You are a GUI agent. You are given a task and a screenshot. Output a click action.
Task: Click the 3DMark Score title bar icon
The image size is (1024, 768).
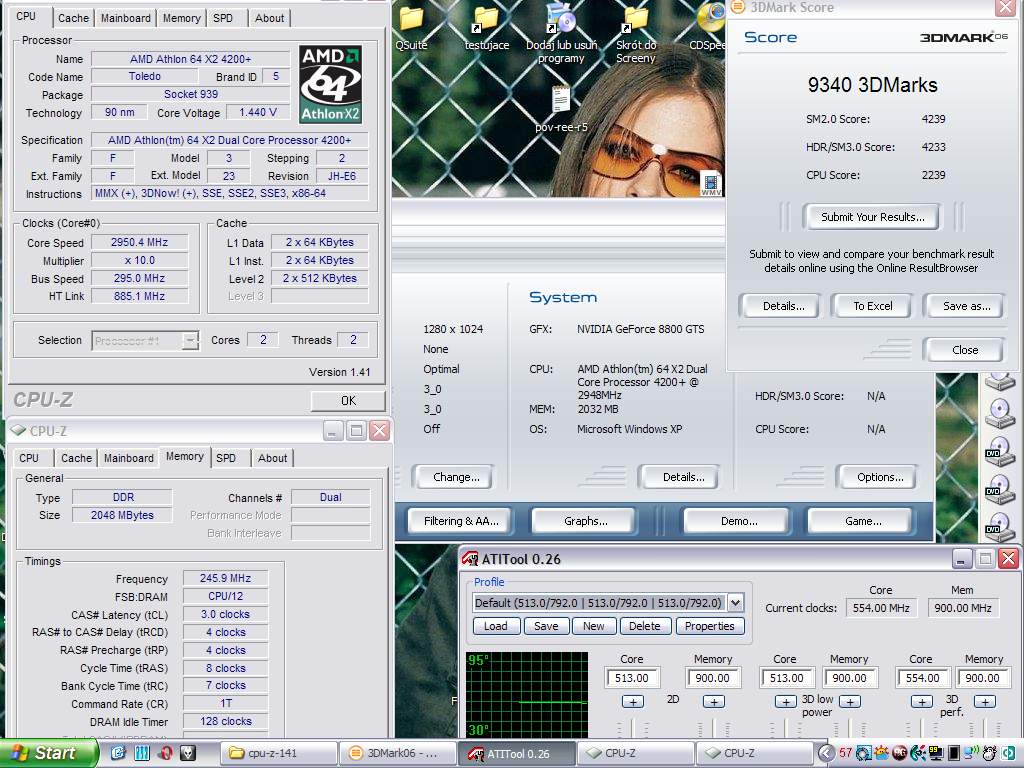(739, 7)
